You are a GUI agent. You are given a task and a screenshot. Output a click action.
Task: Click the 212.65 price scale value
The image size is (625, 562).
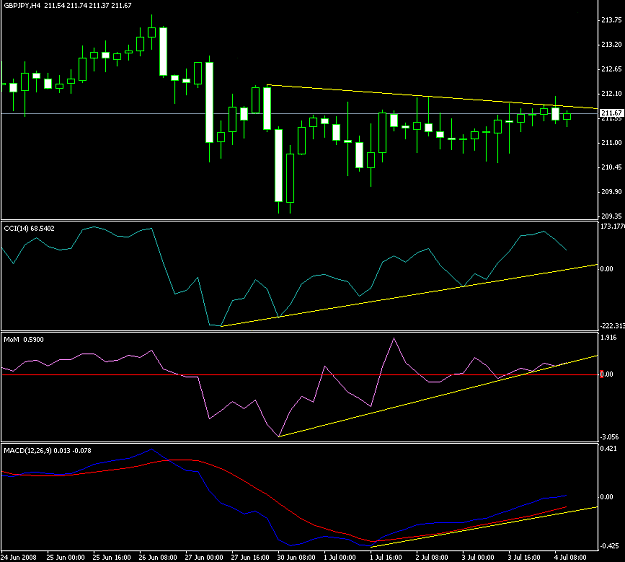[611, 69]
